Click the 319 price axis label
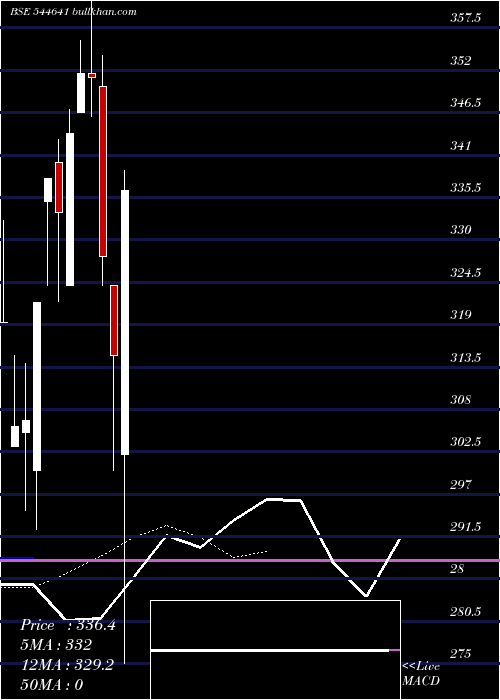Screen dimensions: 500x700 (461, 314)
